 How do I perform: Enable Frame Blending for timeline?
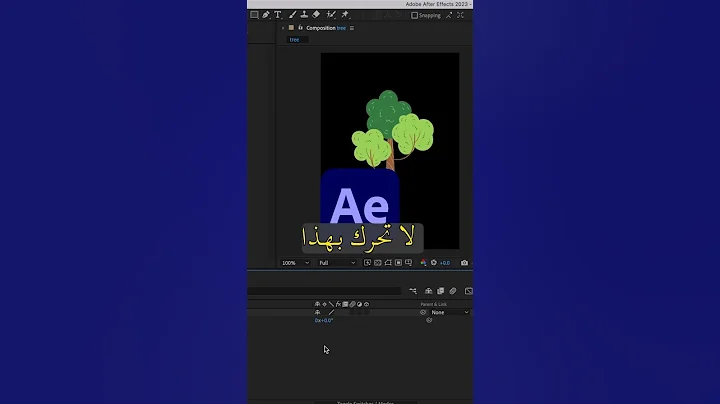[x=440, y=291]
